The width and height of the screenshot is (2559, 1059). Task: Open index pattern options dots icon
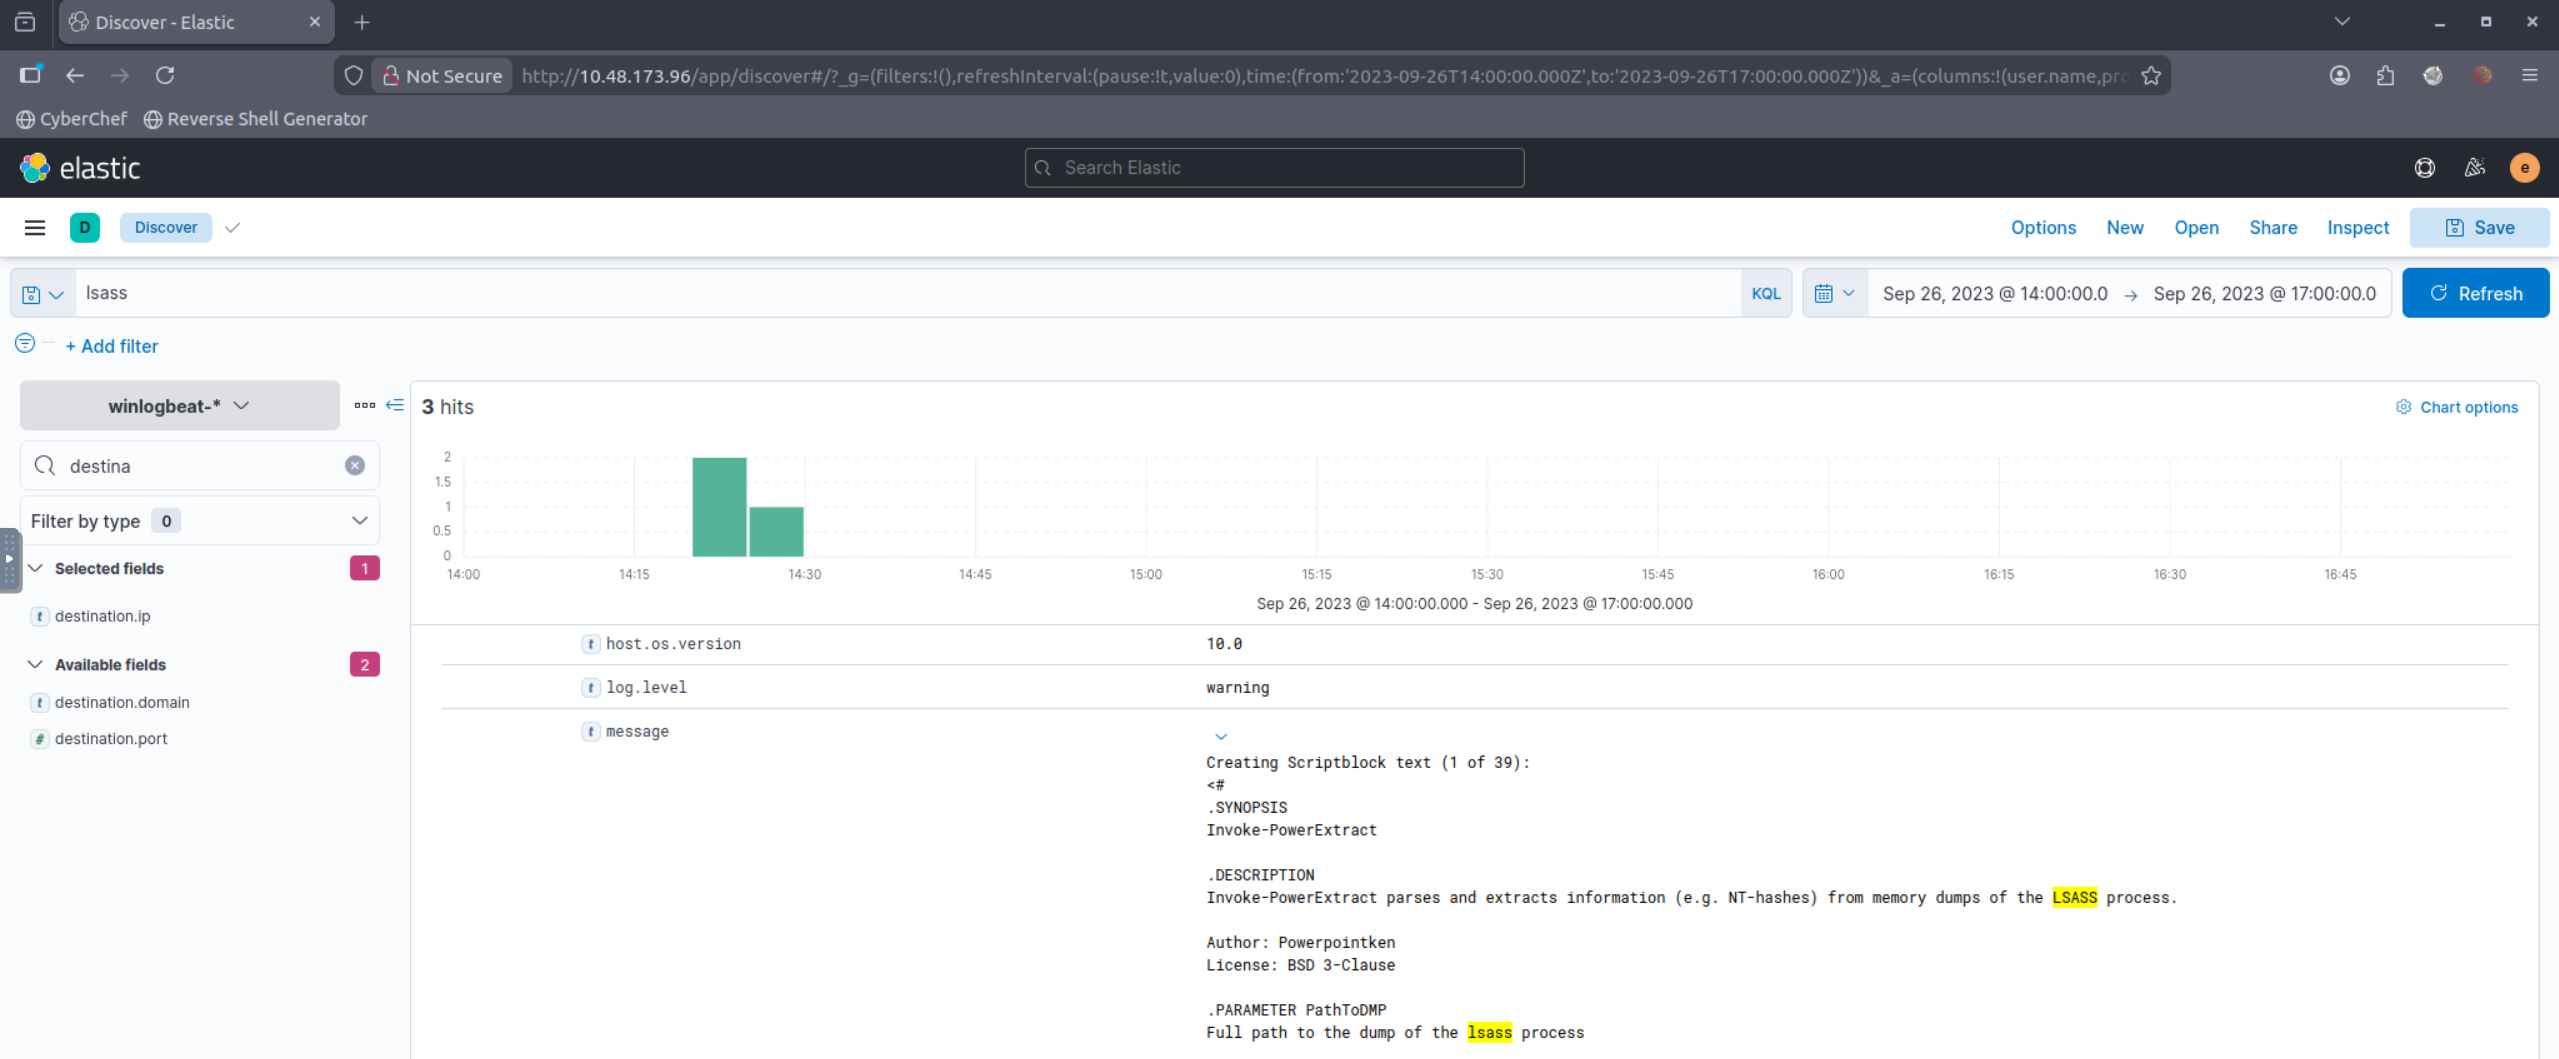click(364, 406)
